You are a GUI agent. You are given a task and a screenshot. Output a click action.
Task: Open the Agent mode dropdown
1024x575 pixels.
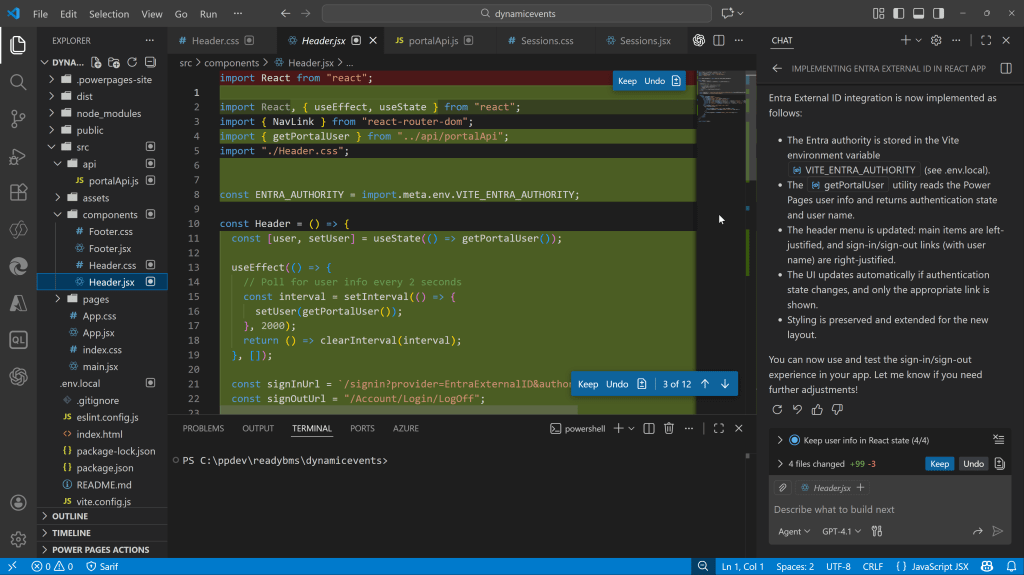point(793,531)
